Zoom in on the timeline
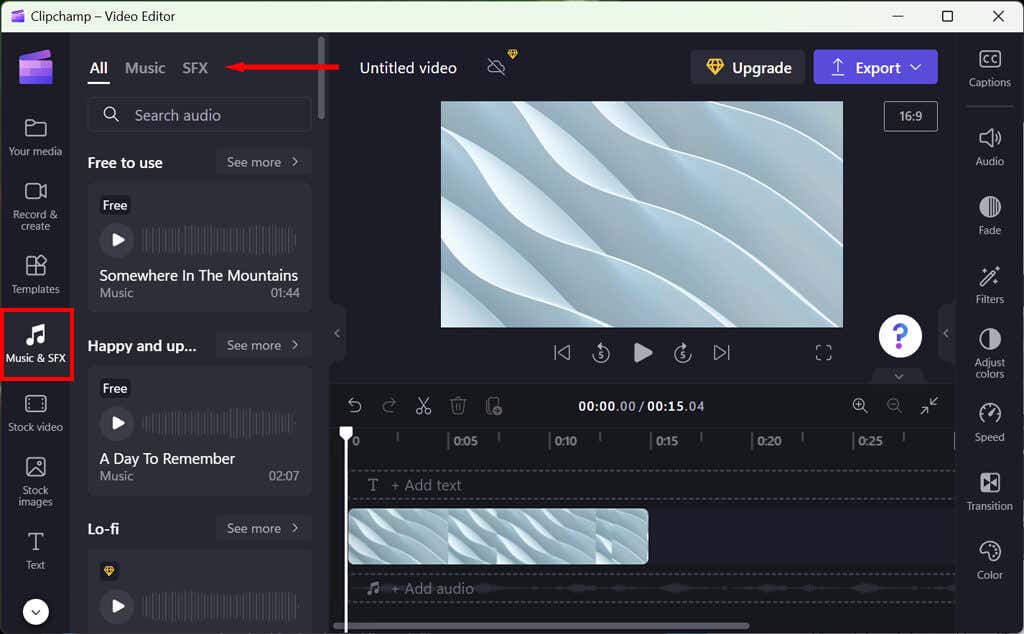Screen dimensions: 1024x634 (x=860, y=405)
